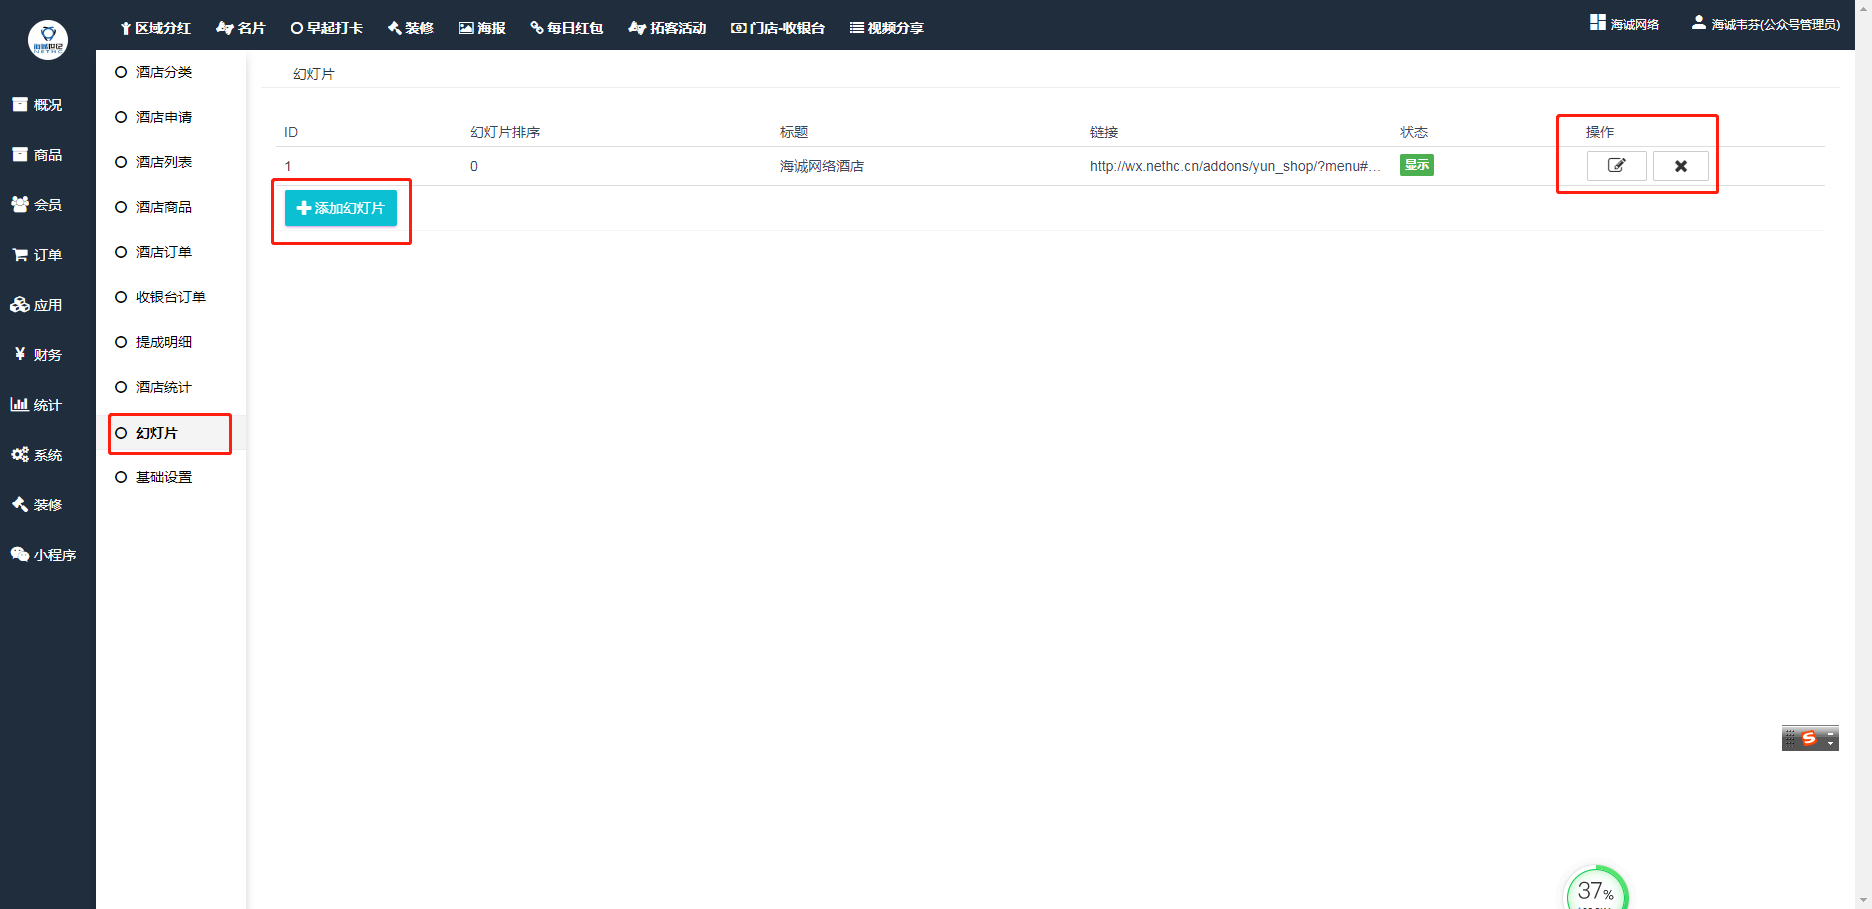
Task: Open 系统 settings with the gears icon
Action: point(37,455)
